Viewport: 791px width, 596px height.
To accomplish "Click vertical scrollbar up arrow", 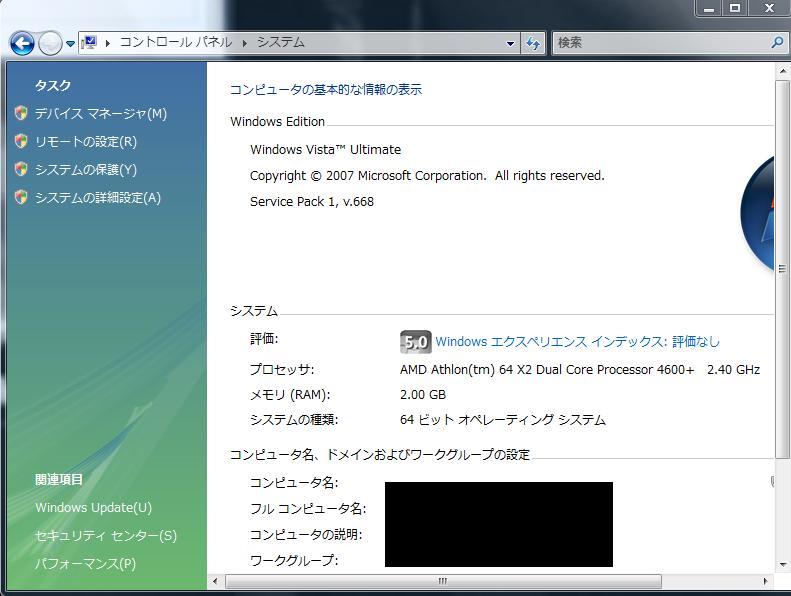I will (x=782, y=71).
